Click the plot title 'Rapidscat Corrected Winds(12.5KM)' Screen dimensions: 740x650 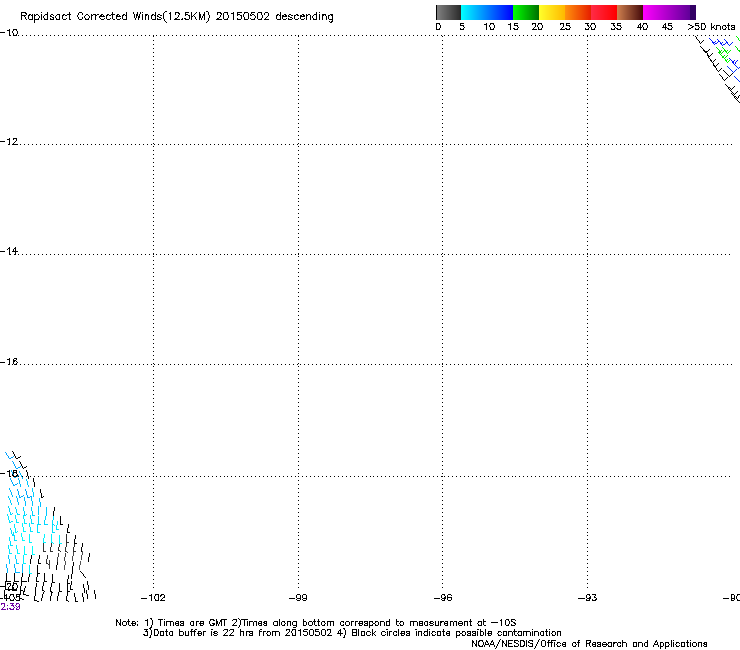[x=115, y=17]
